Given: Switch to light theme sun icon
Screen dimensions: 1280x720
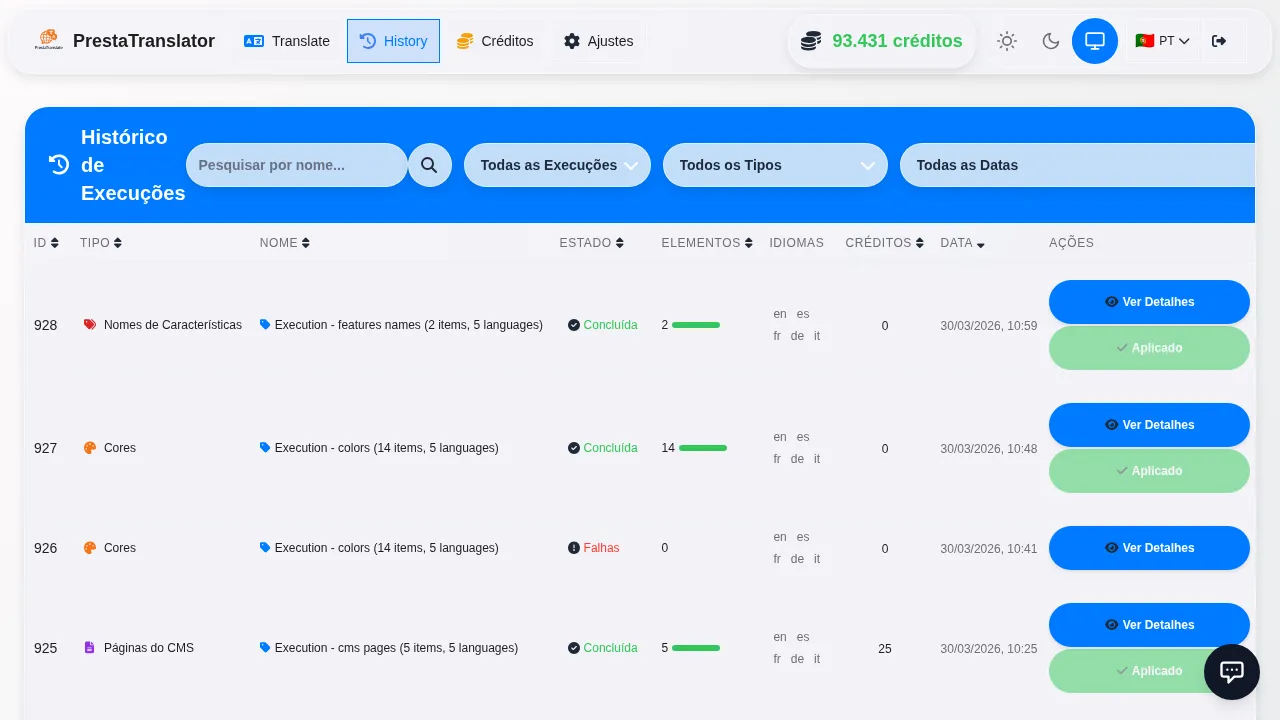Looking at the screenshot, I should (x=1007, y=41).
